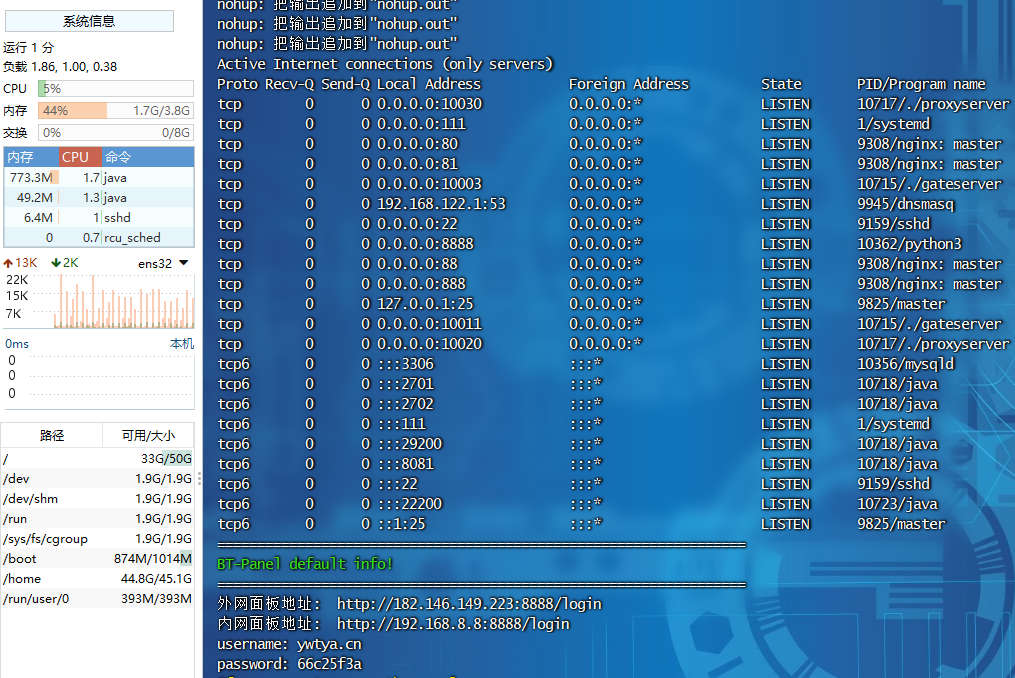The width and height of the screenshot is (1015, 678).
Task: Select the 命令 command column tab
Action: point(148,157)
